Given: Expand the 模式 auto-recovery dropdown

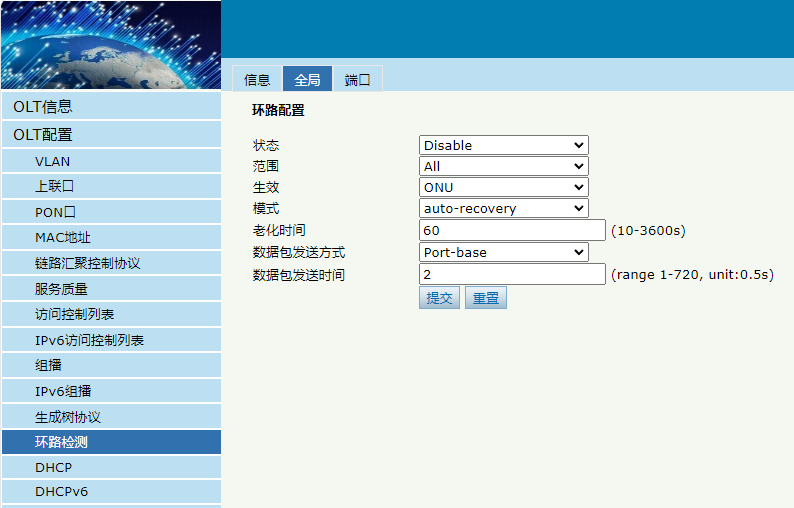Looking at the screenshot, I should tap(503, 208).
